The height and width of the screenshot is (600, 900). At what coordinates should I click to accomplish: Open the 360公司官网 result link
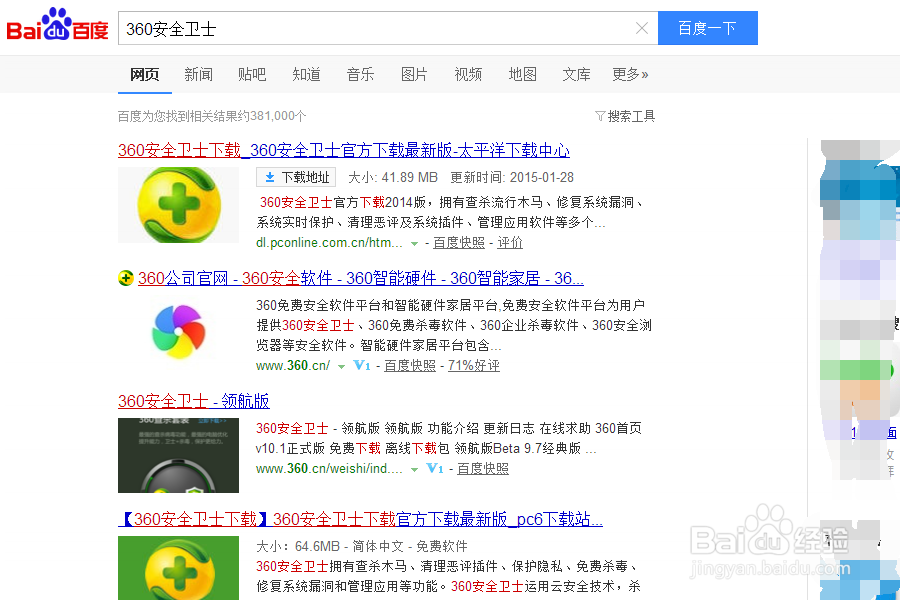[361, 278]
